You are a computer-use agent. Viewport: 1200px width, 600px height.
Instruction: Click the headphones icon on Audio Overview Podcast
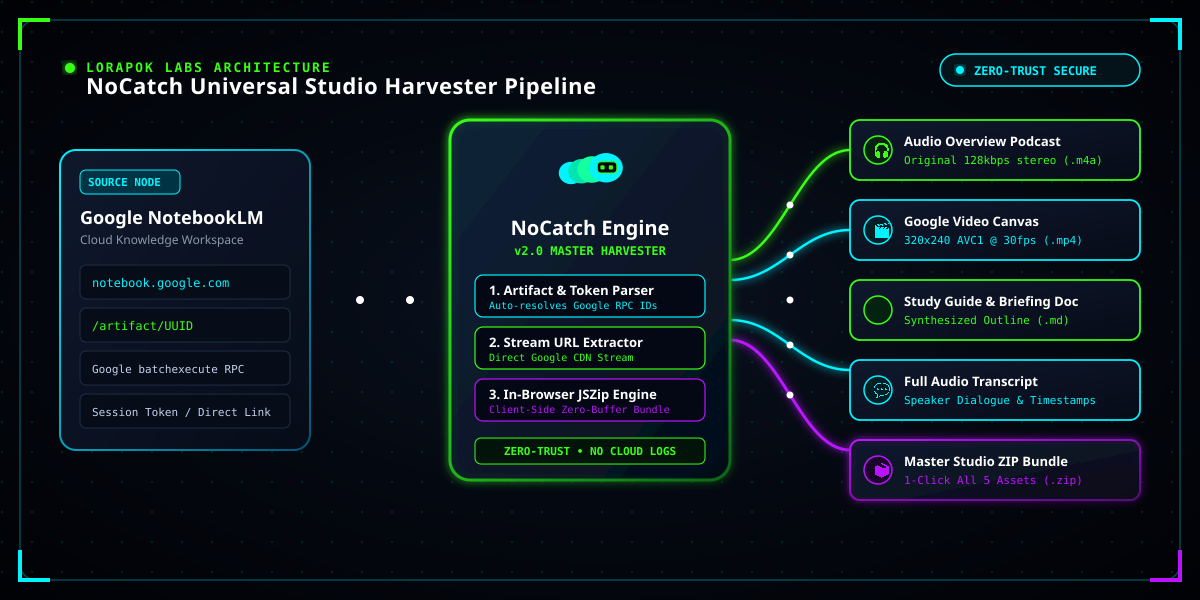(878, 150)
